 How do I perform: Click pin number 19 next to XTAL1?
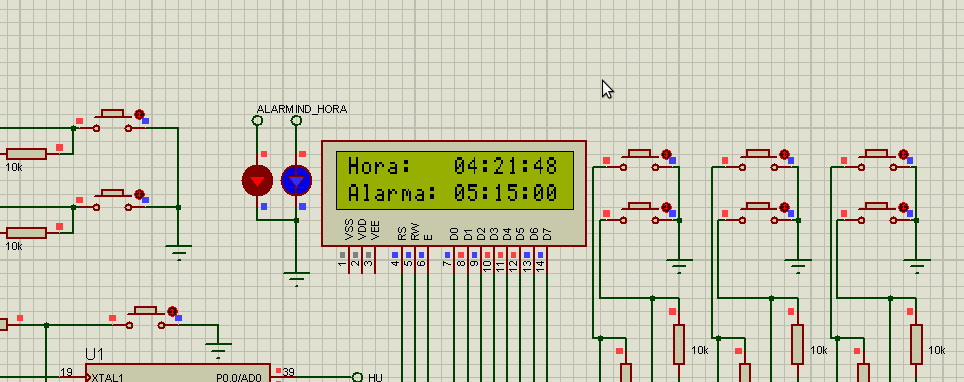(x=66, y=372)
